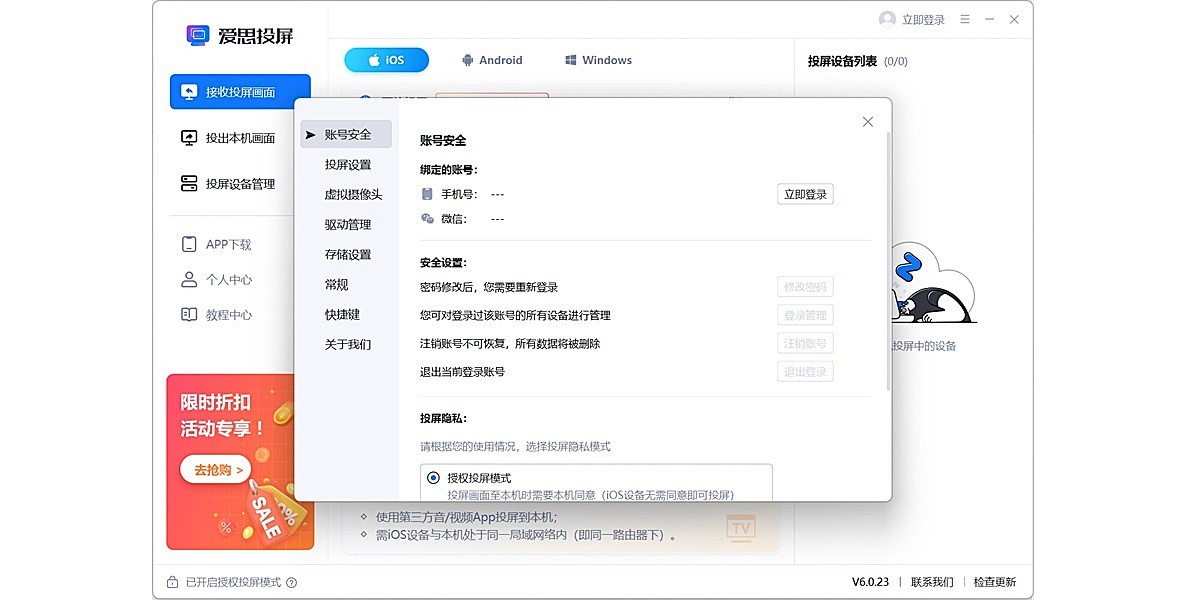Select the 接收投屏画面 sidebar icon
The height and width of the screenshot is (600, 1200).
190,91
